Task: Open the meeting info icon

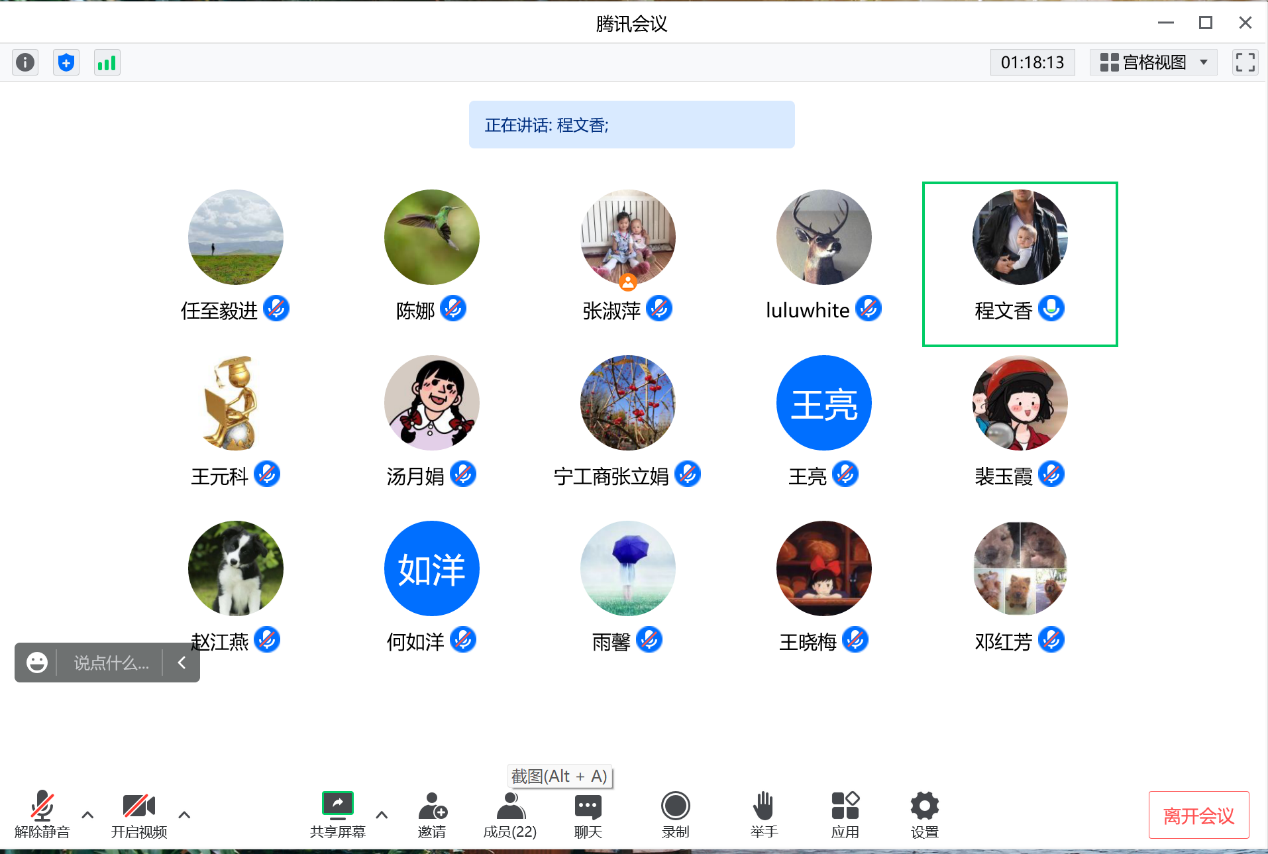Action: (25, 63)
